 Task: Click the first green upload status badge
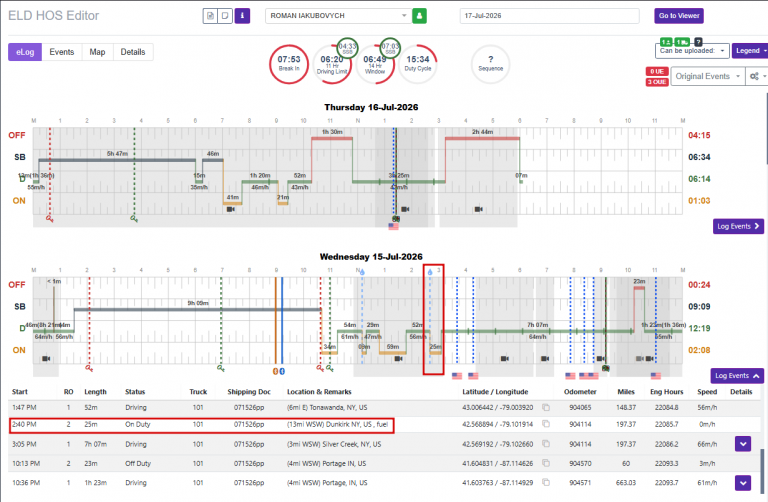point(666,42)
